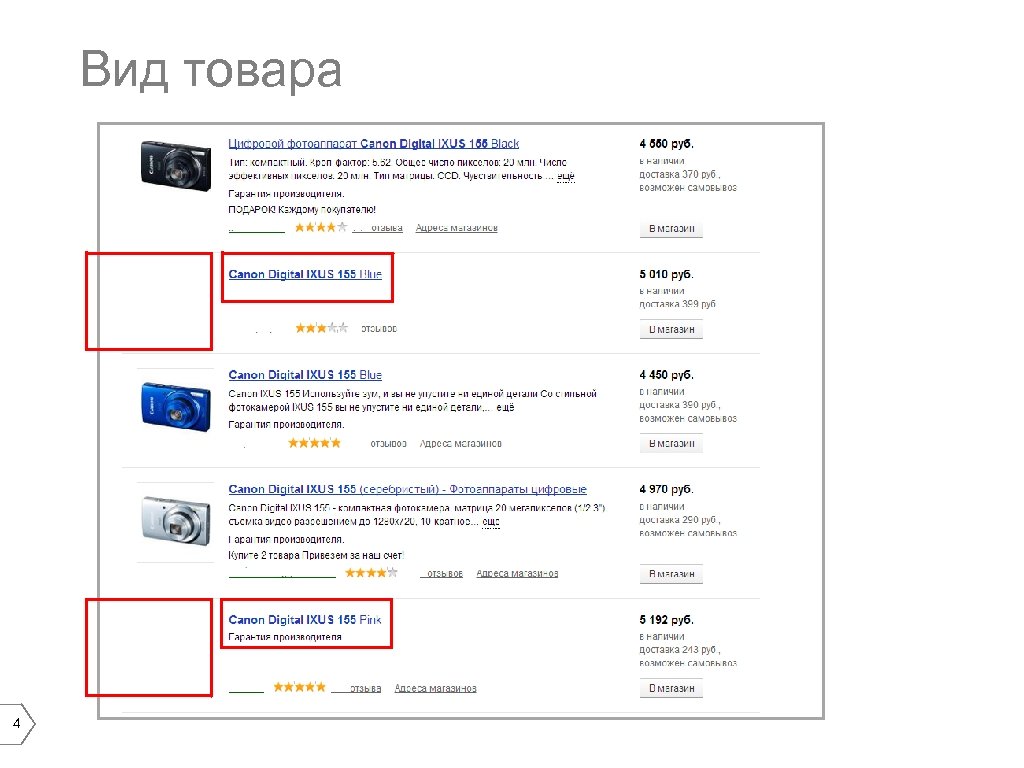Click 'В магазин' button for 5 010 руб. offer

671,330
